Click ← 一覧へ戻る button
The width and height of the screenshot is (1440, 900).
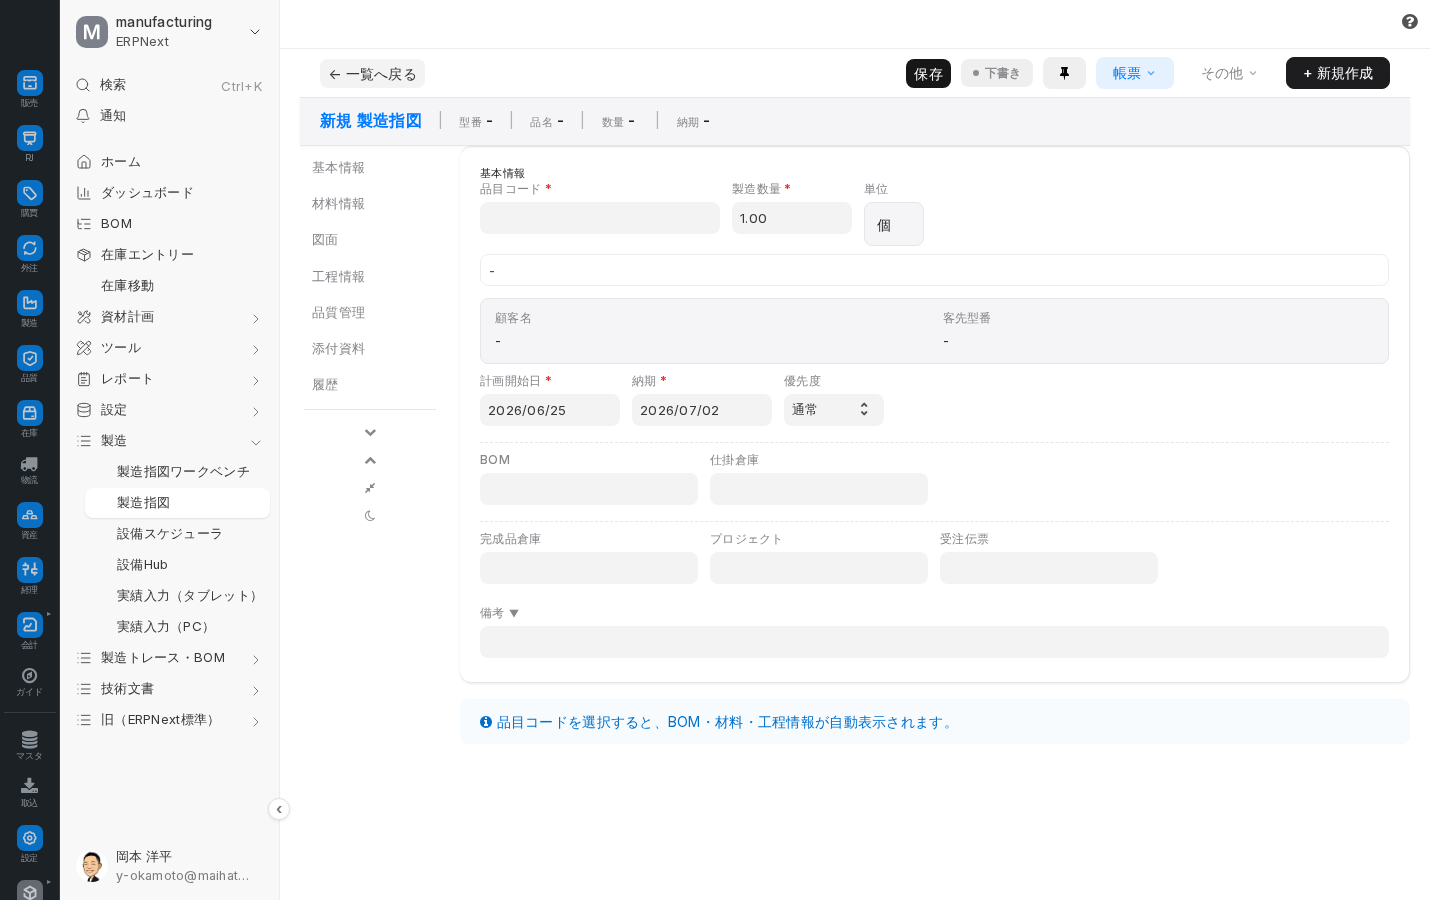click(x=372, y=74)
